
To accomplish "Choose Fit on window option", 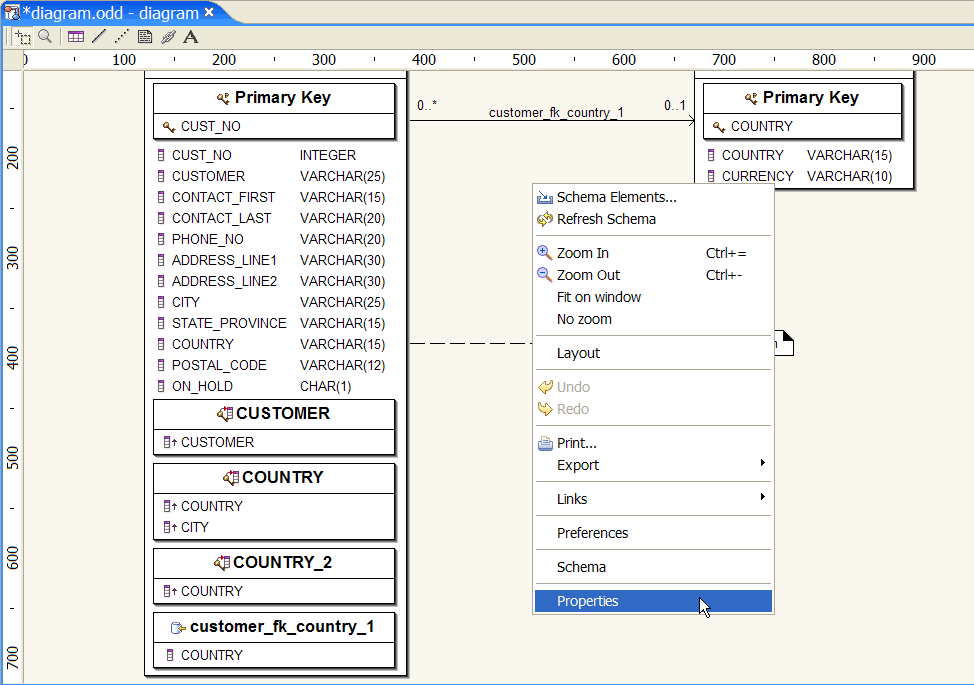I will point(598,297).
